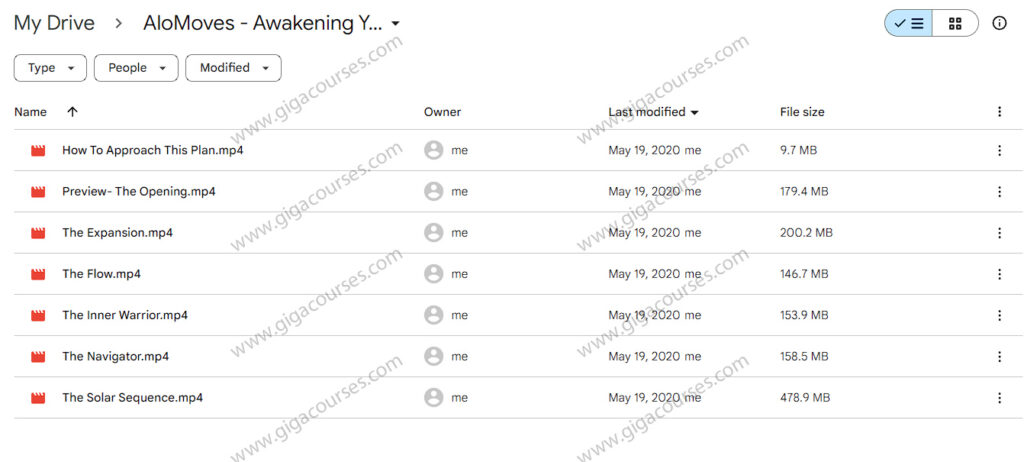Image resolution: width=1024 pixels, height=462 pixels.
Task: Open the Modified filter dropdown
Action: [233, 68]
